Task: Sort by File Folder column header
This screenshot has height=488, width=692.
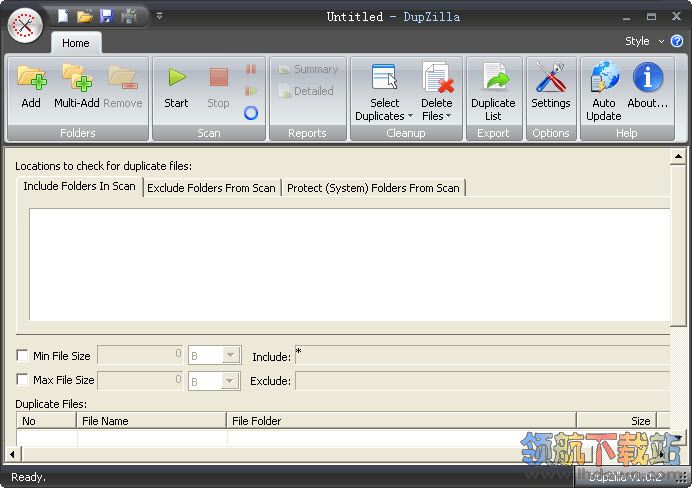Action: point(402,421)
